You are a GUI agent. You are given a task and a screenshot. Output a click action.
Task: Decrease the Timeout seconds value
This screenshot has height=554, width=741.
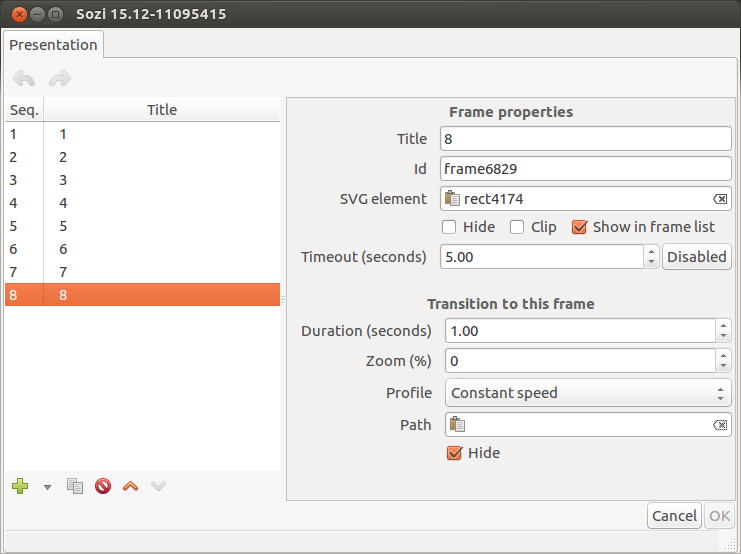coord(652,262)
